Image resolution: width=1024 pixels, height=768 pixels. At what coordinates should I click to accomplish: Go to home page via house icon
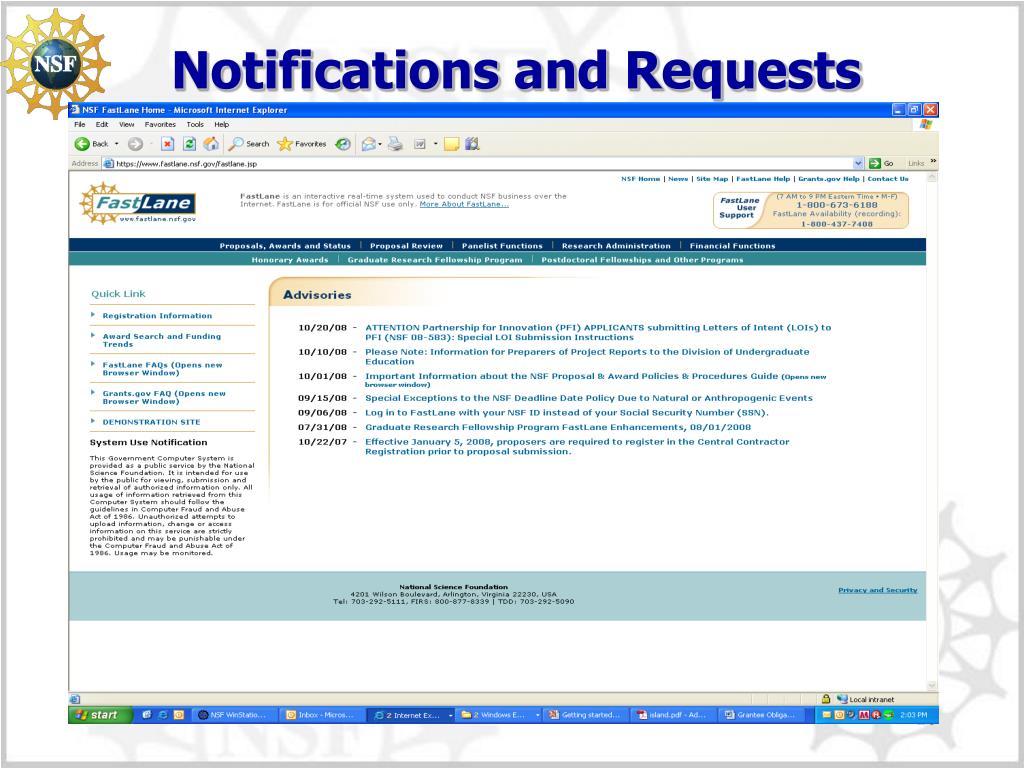[x=211, y=144]
